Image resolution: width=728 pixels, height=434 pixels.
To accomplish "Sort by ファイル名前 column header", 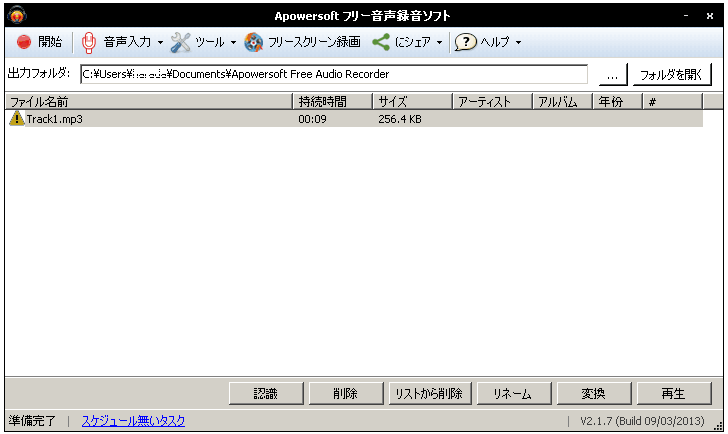I will [x=149, y=102].
